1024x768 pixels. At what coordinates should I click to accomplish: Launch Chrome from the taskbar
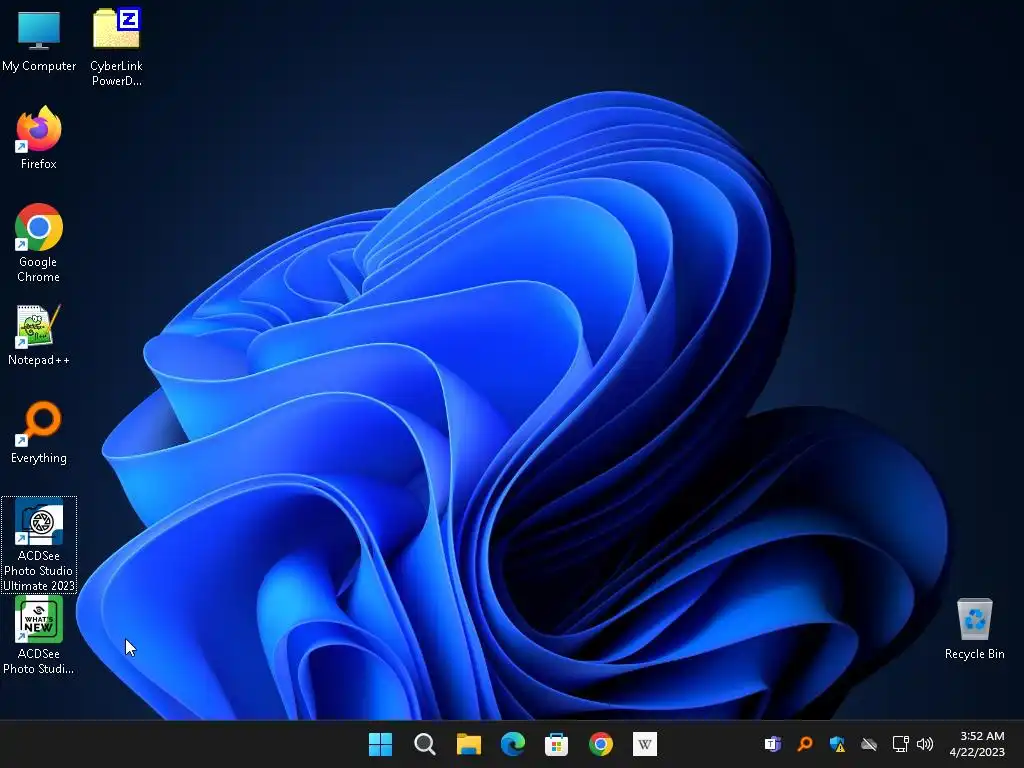tap(601, 744)
